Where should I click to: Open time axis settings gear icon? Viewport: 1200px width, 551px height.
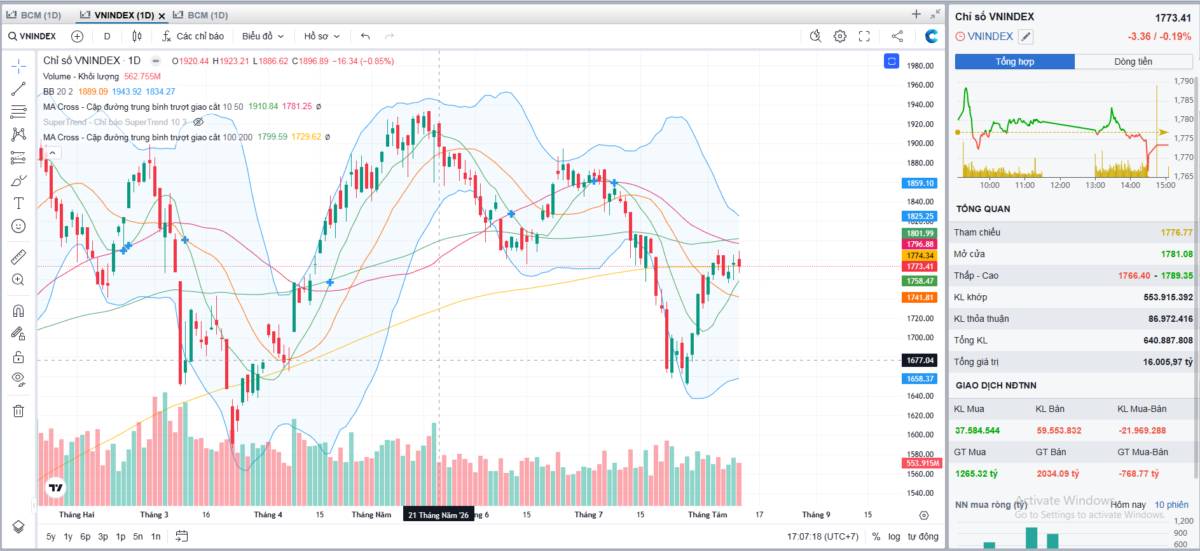point(924,514)
